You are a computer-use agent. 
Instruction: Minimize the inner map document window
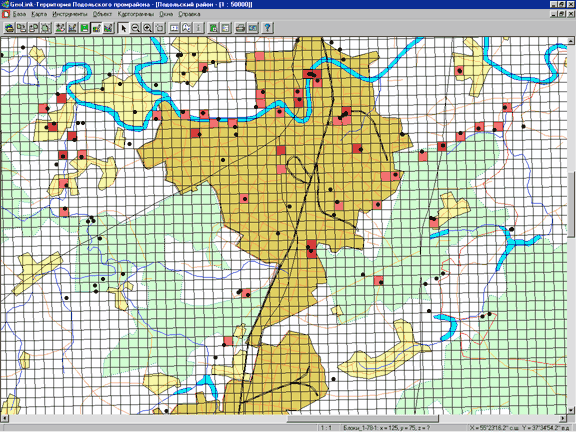pos(554,14)
